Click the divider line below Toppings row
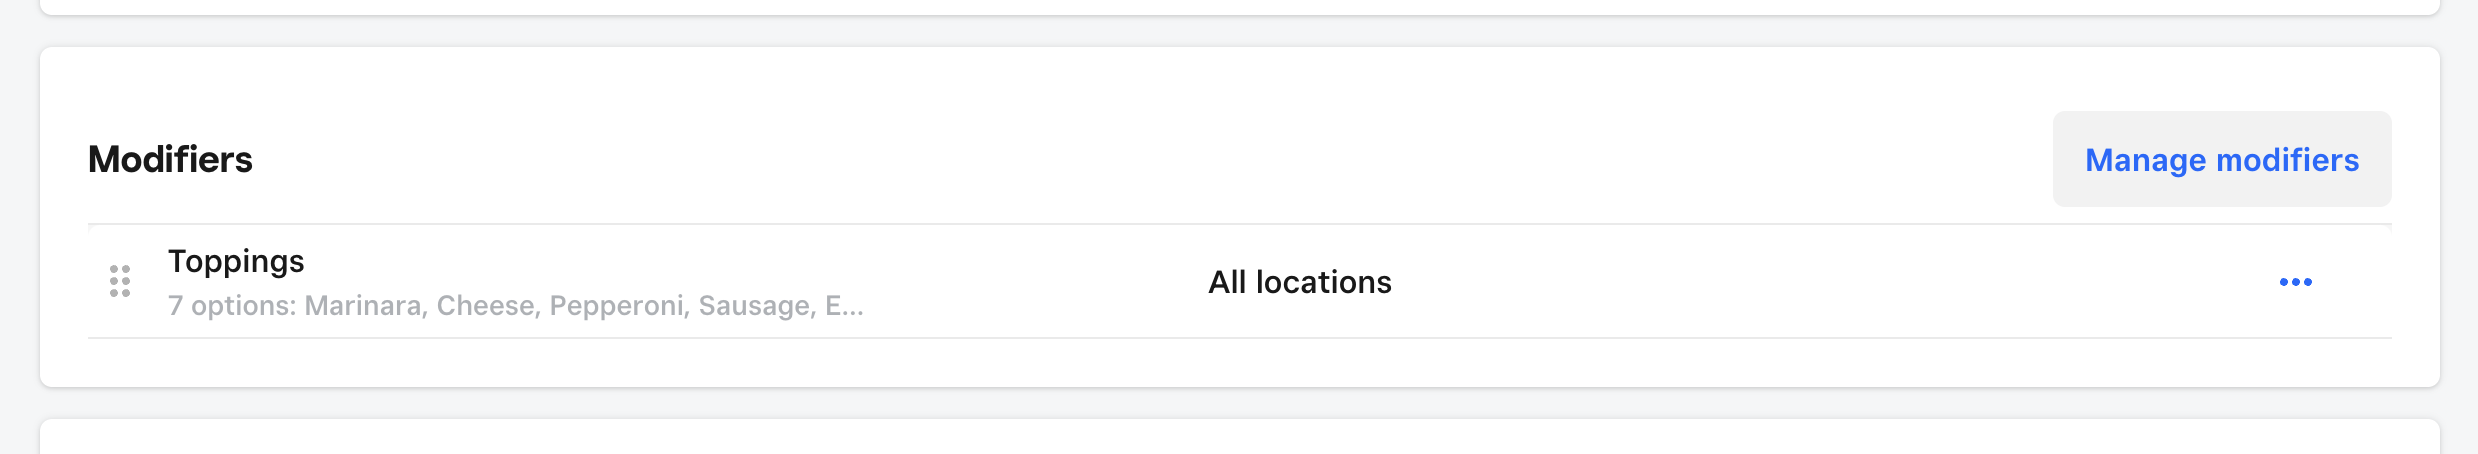Image resolution: width=2478 pixels, height=454 pixels. point(1240,338)
